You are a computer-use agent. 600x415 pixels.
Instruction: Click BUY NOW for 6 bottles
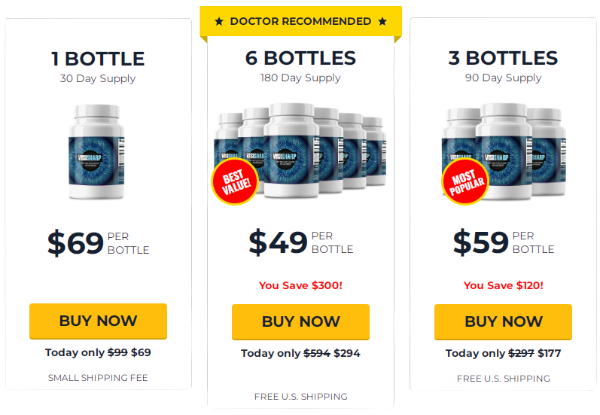pyautogui.click(x=301, y=322)
